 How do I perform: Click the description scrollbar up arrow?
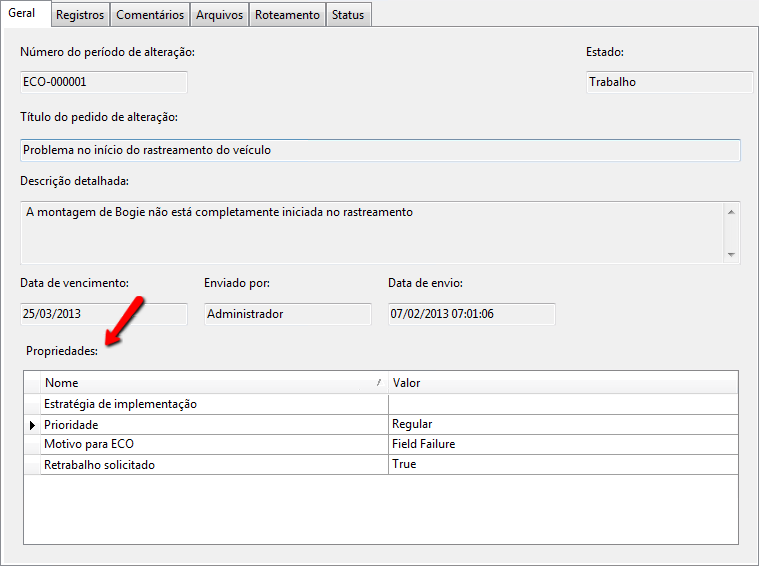pos(731,212)
